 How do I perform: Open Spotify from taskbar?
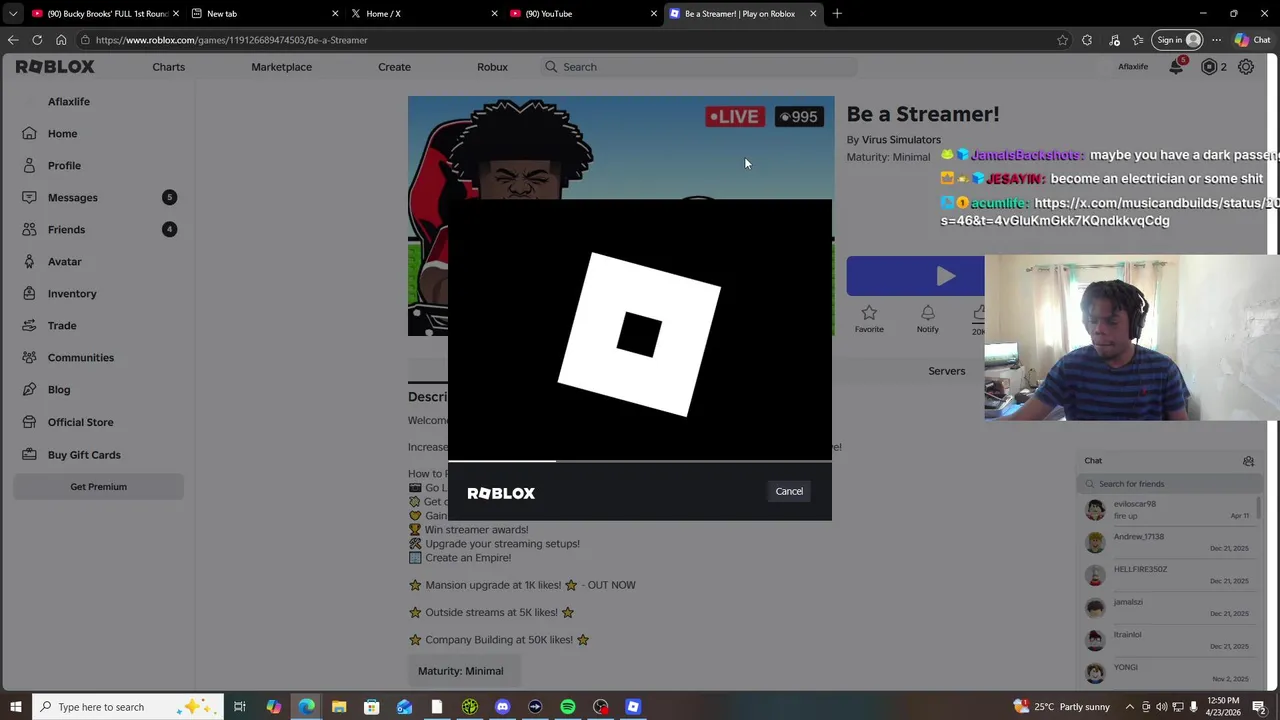click(568, 707)
